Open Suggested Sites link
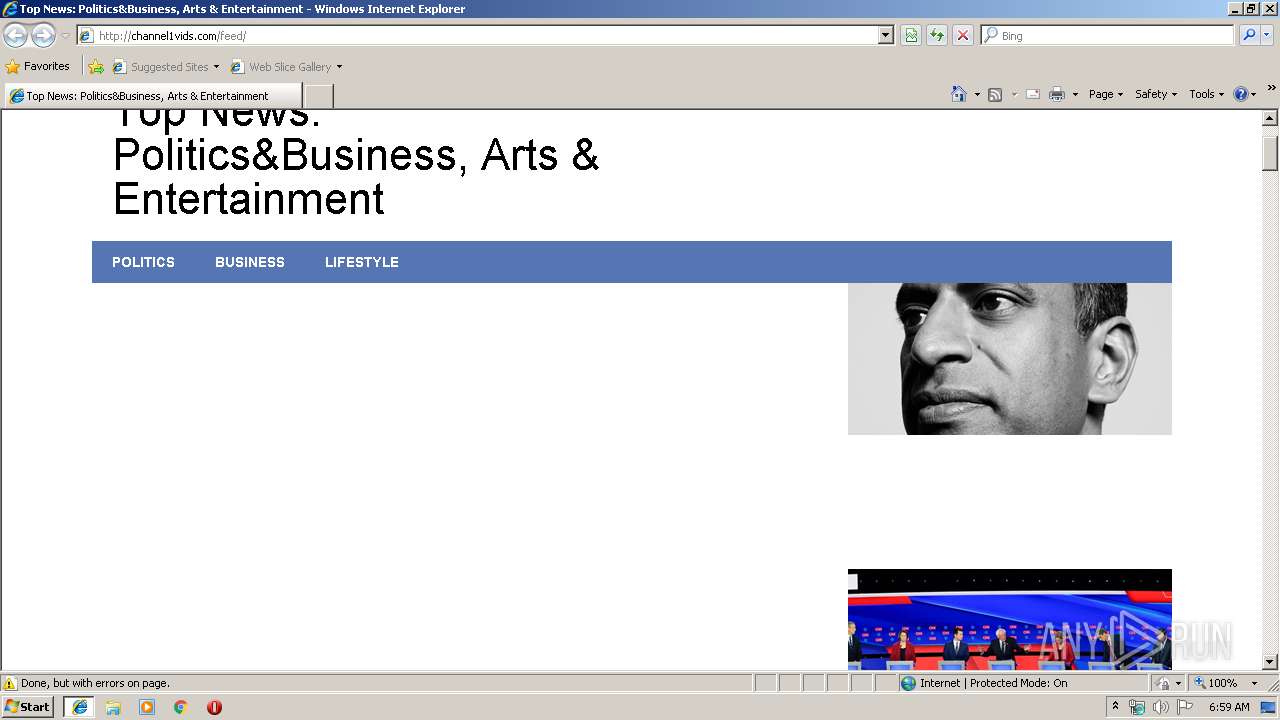The height and width of the screenshot is (720, 1280). point(165,67)
